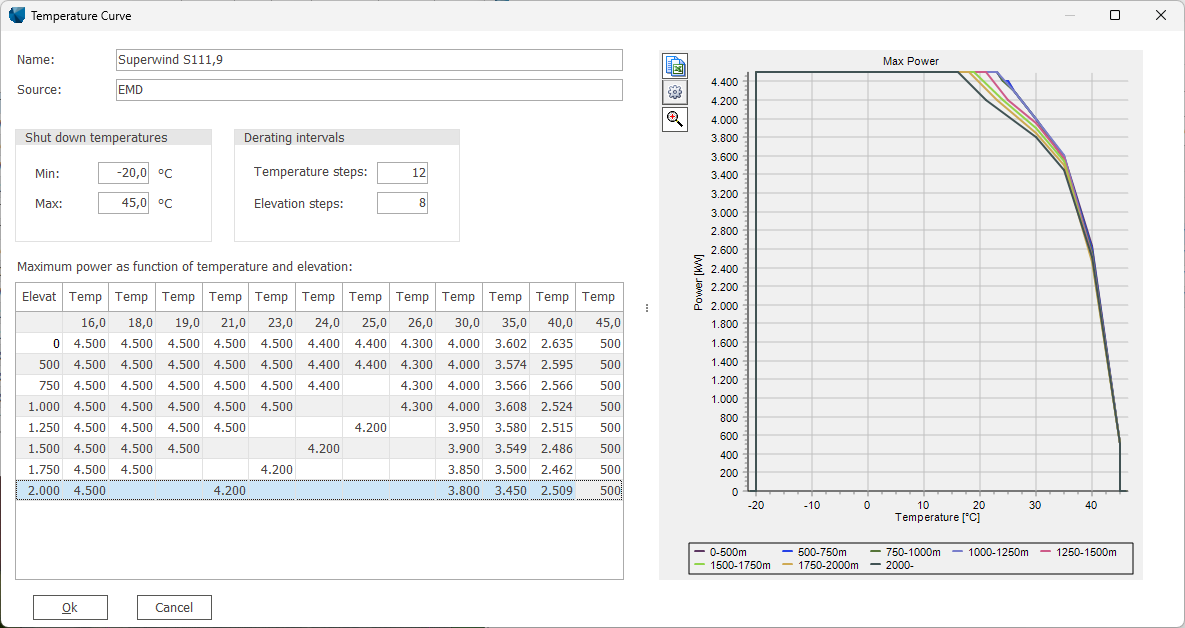Click the Temperature Curve title bar icon
Viewport: 1185px width, 628px height.
tap(16, 15)
